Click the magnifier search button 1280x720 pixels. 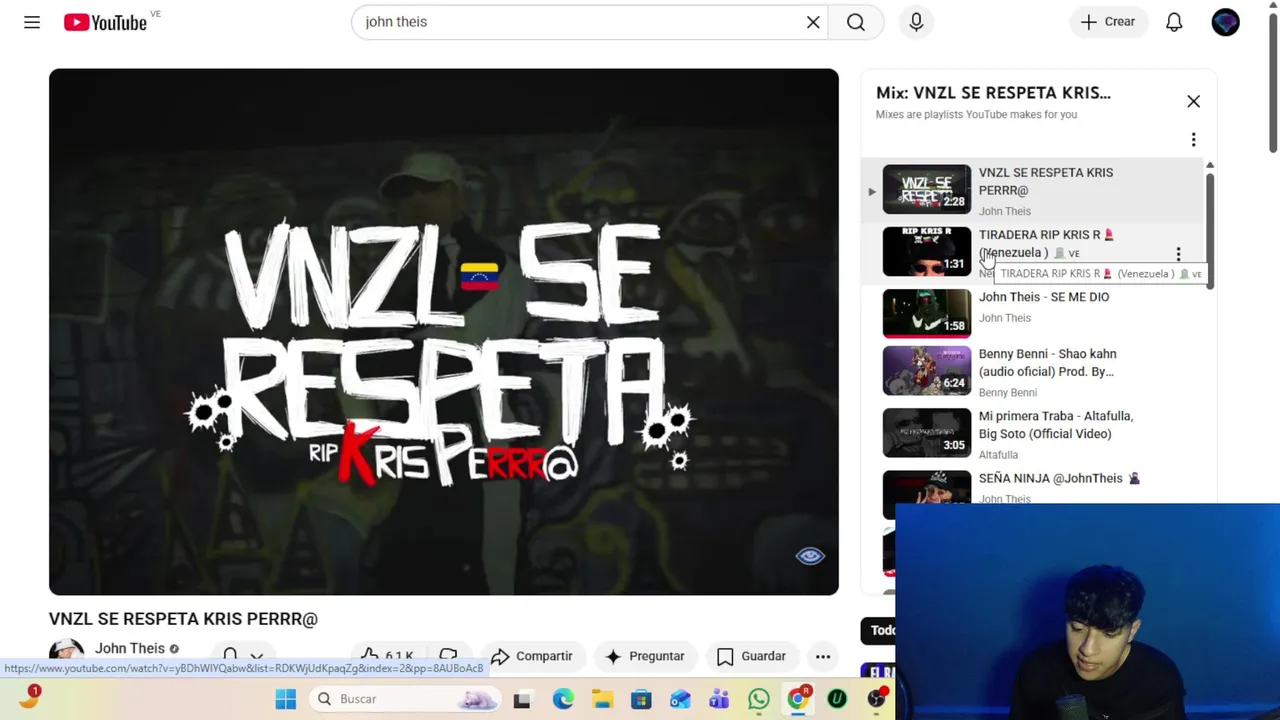click(x=856, y=22)
